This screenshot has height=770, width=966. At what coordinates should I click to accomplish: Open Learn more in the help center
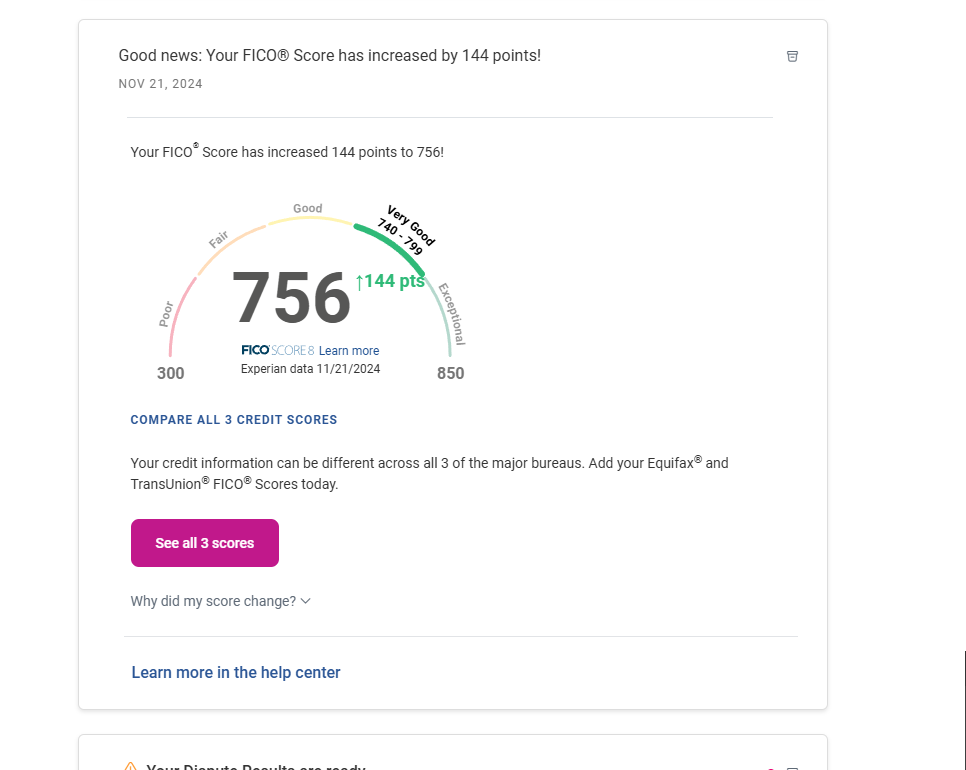coord(236,672)
